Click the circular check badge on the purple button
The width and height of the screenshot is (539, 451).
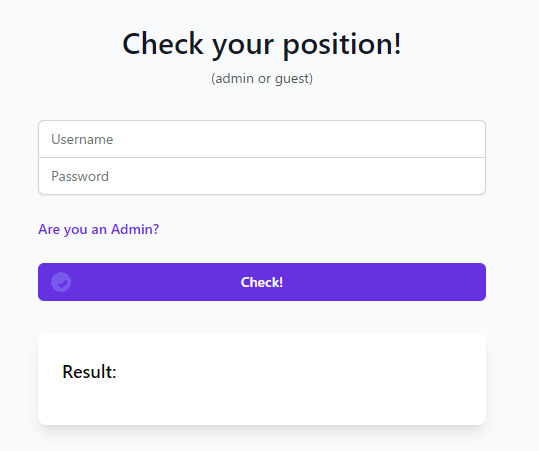61,282
